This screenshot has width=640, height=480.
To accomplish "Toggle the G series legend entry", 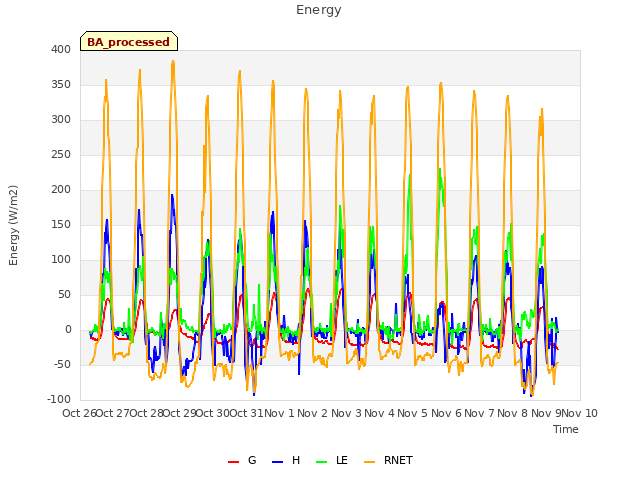I will pos(242,460).
